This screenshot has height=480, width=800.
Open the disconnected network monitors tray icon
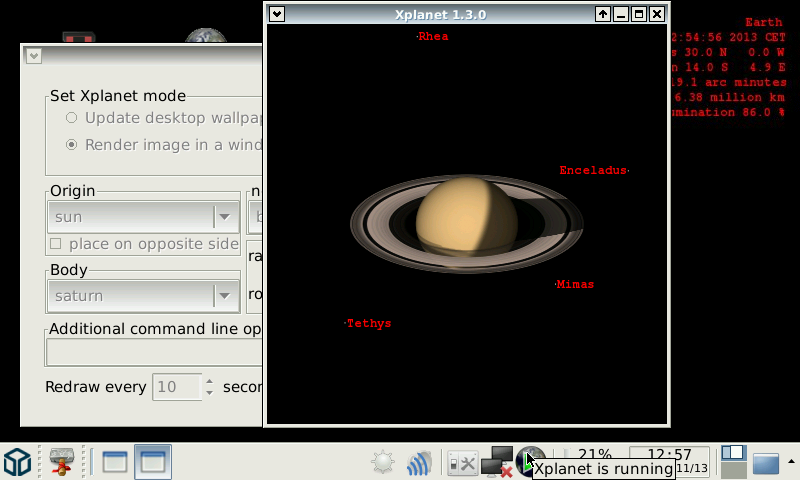tap(497, 462)
